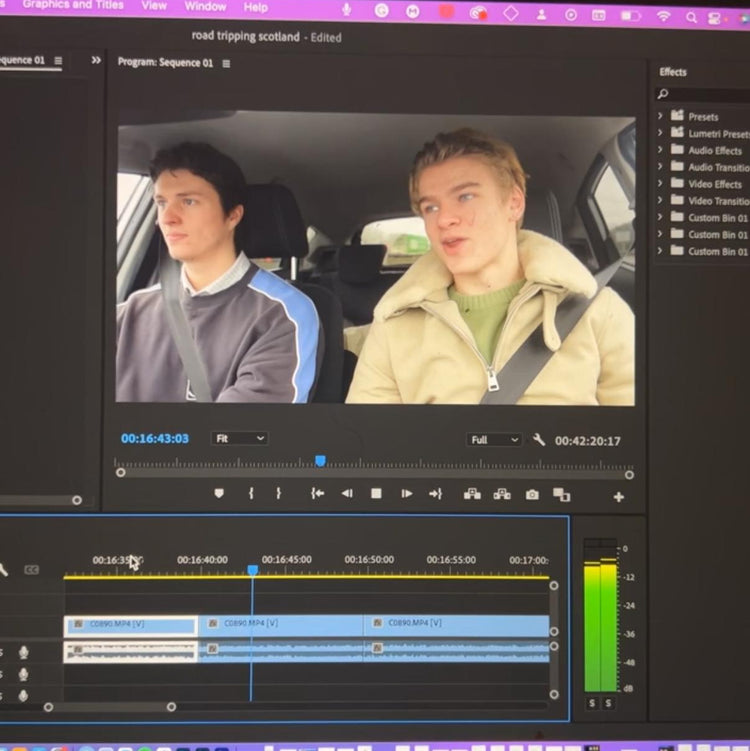Screen dimensions: 750x751
Task: Click the Mark In bracket icon
Action: tap(250, 494)
